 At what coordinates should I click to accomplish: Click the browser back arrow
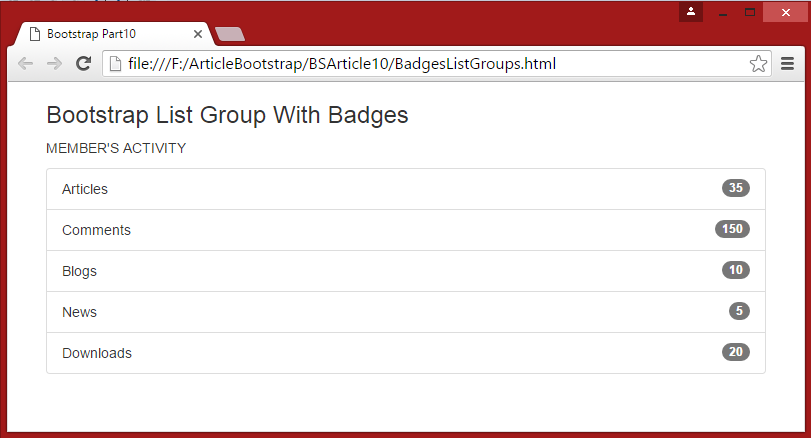(25, 64)
